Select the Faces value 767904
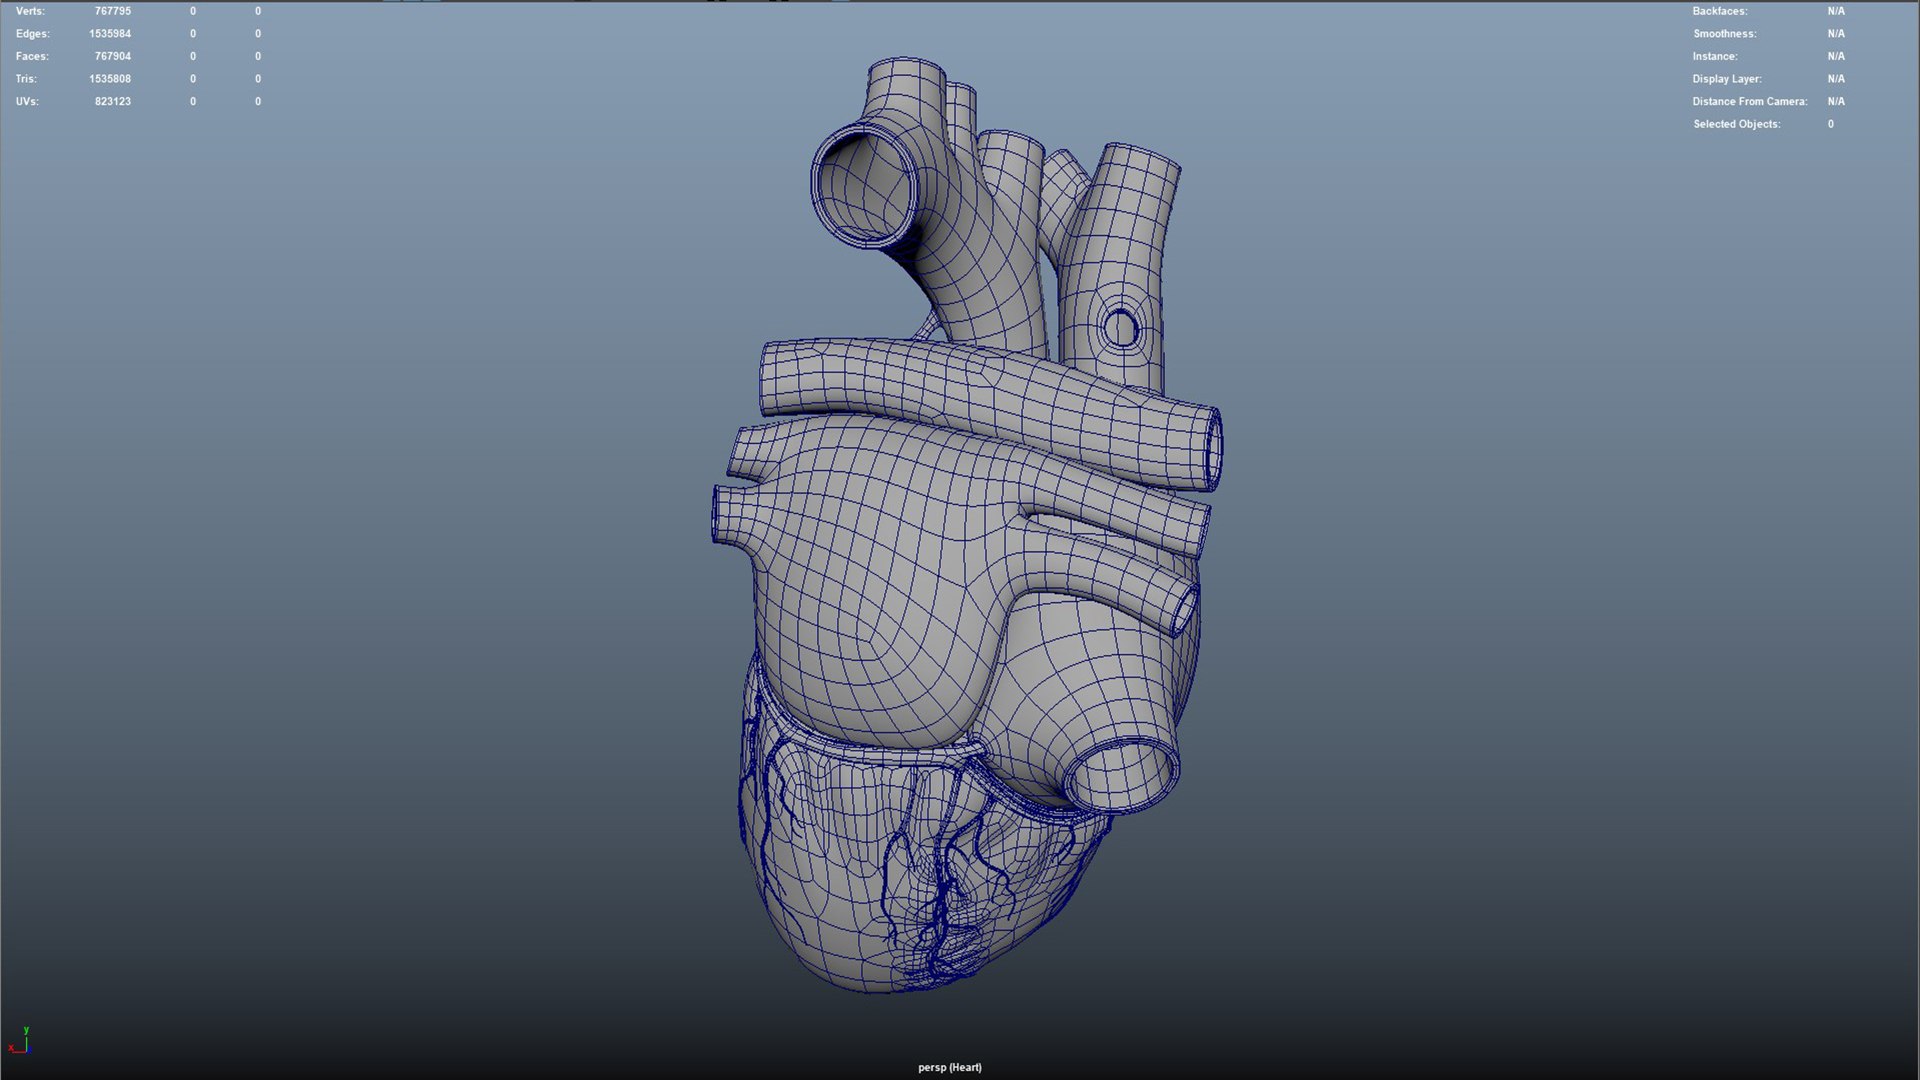This screenshot has height=1080, width=1920. 113,57
